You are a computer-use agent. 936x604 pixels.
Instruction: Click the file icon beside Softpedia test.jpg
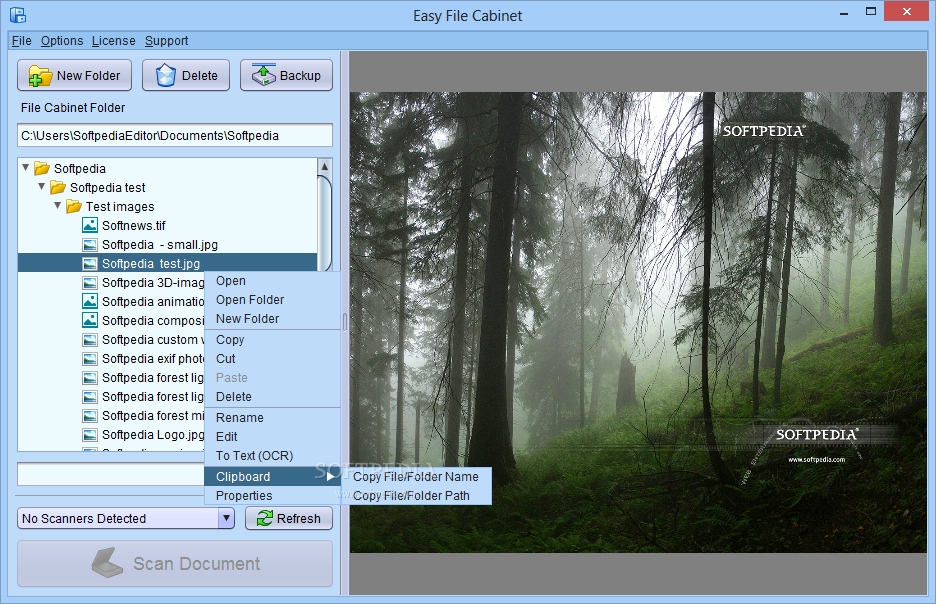pyautogui.click(x=90, y=264)
